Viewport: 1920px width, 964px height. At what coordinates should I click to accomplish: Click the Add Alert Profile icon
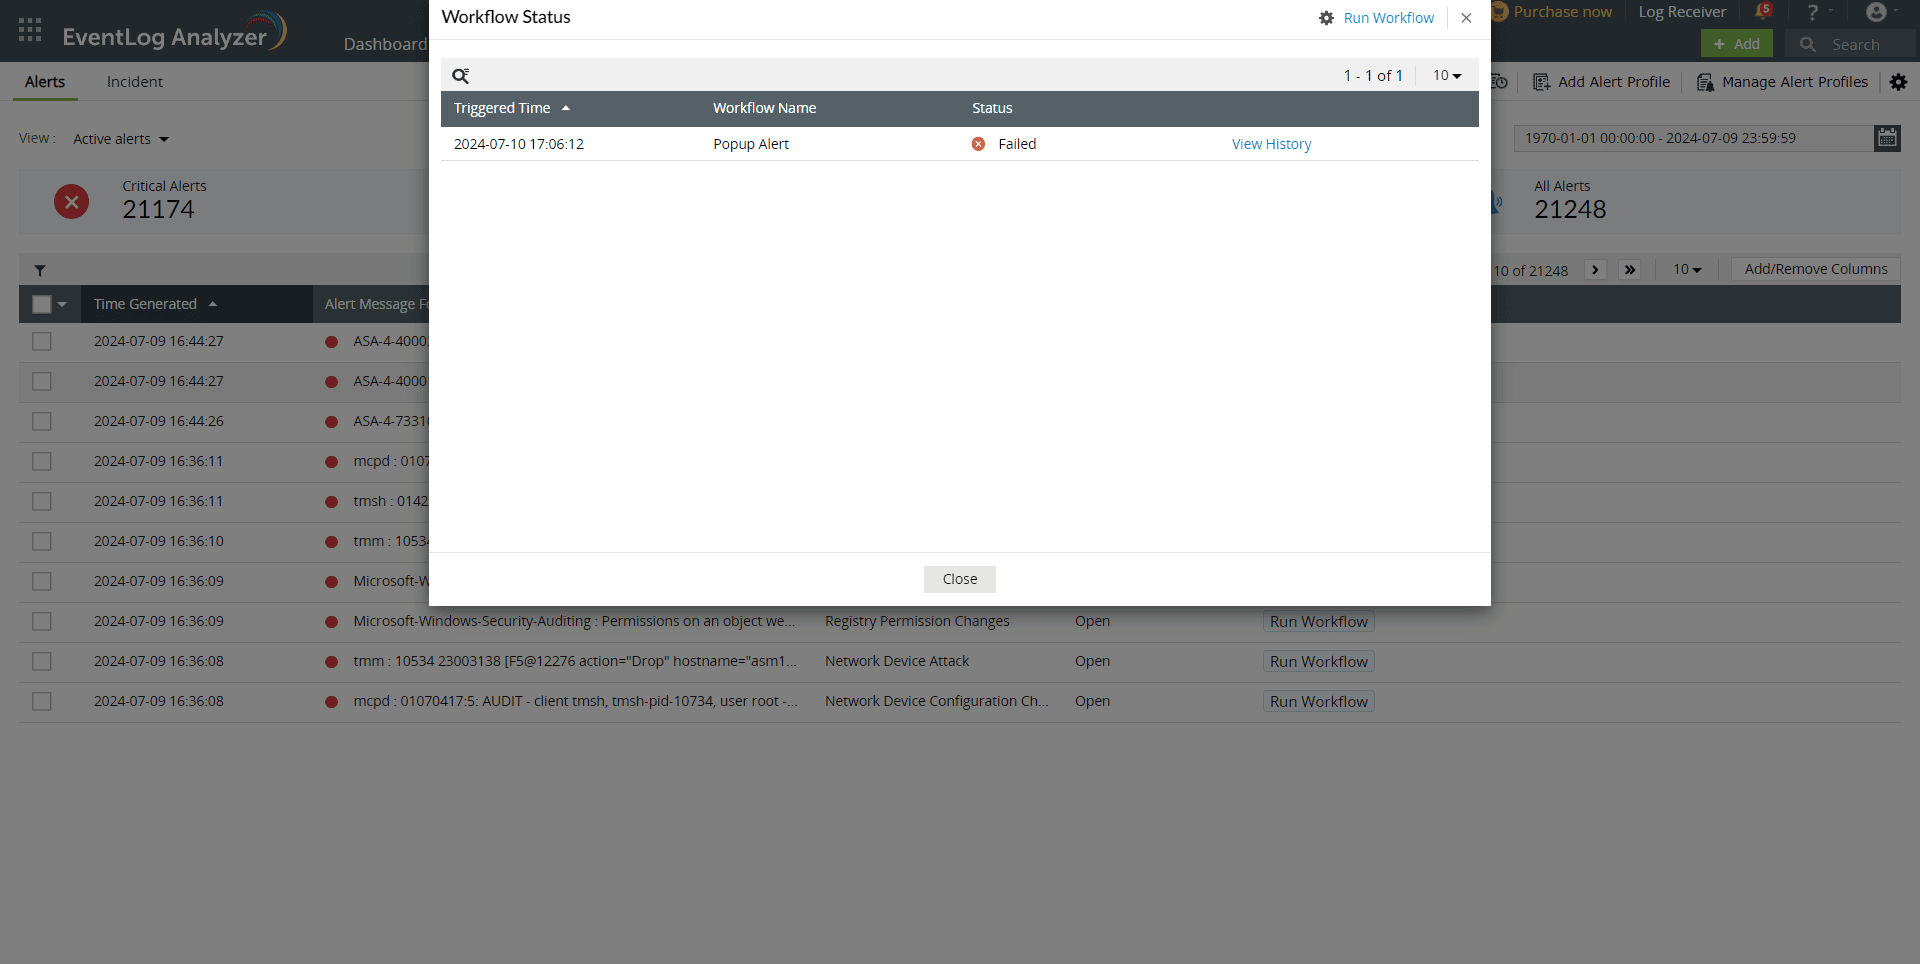1541,82
